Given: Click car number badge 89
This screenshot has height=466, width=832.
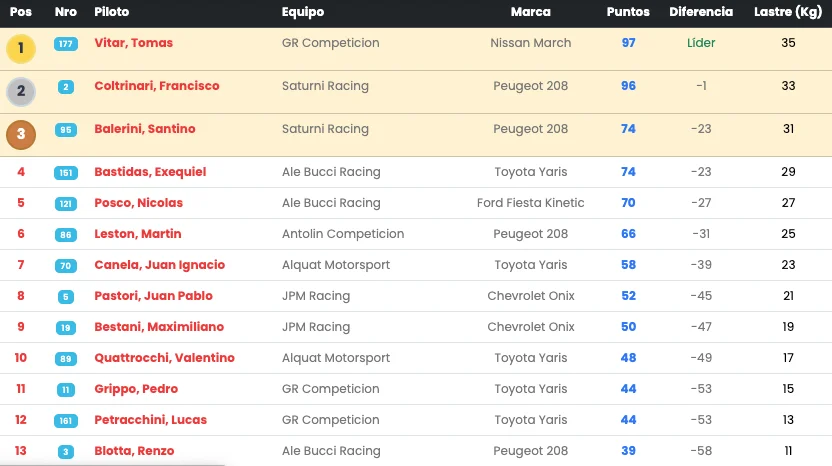Looking at the screenshot, I should [66, 359].
